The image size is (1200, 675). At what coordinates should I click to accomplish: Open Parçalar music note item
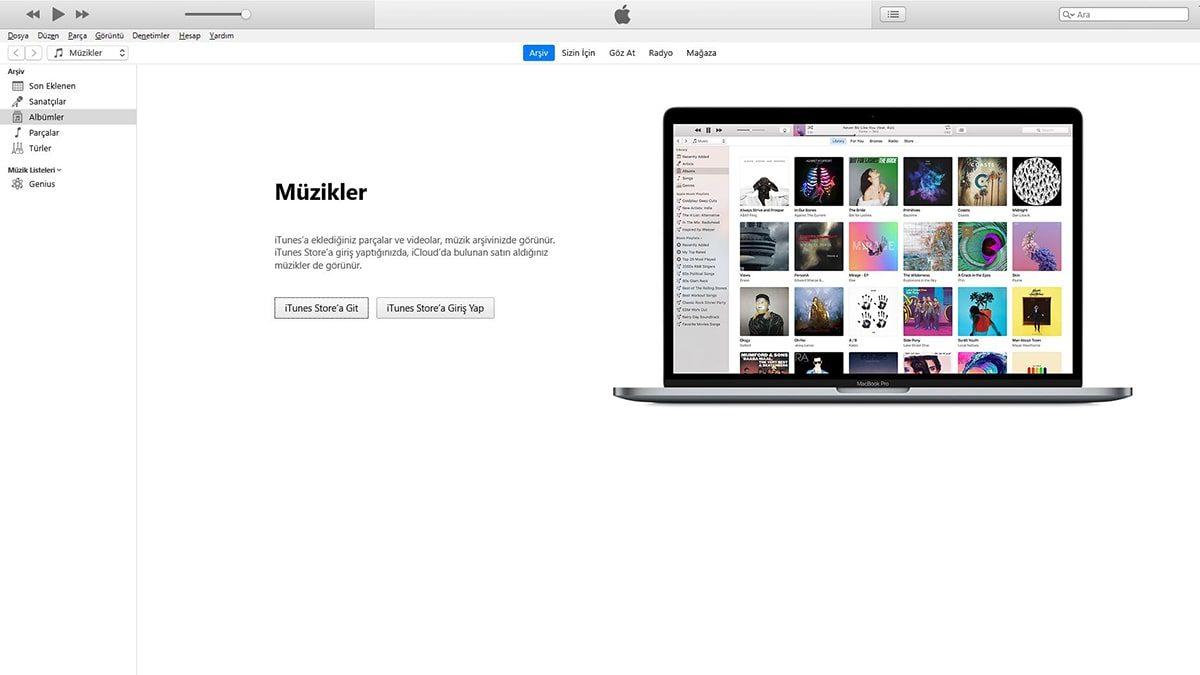click(x=43, y=133)
